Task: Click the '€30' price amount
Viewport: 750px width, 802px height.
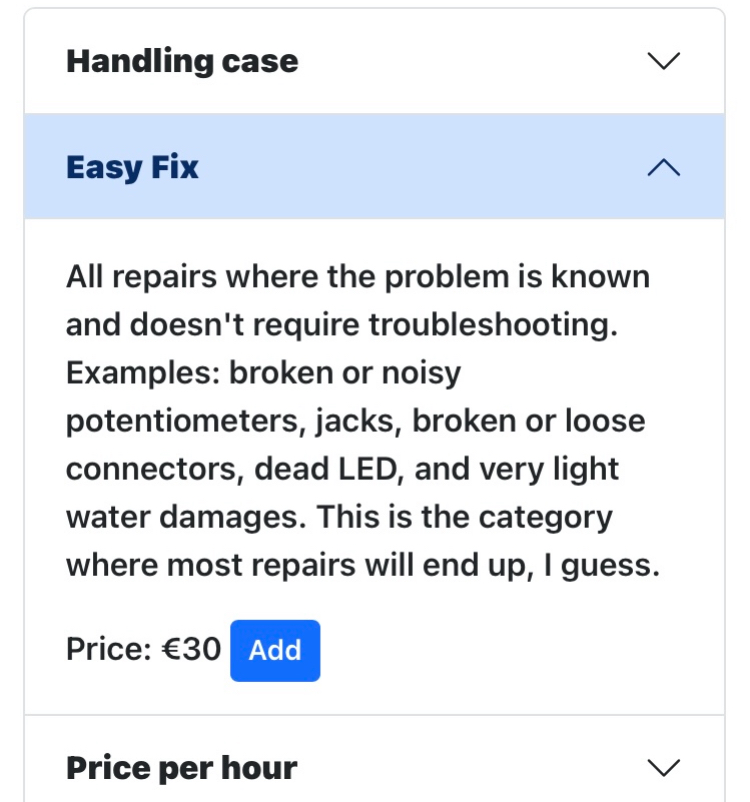Action: coord(190,650)
